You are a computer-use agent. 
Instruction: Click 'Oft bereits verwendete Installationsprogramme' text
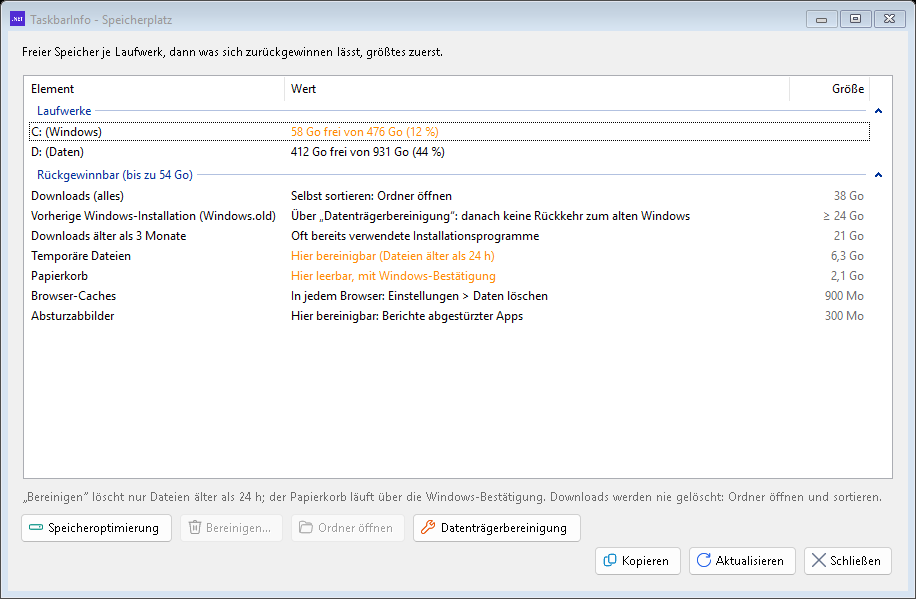[x=415, y=236]
